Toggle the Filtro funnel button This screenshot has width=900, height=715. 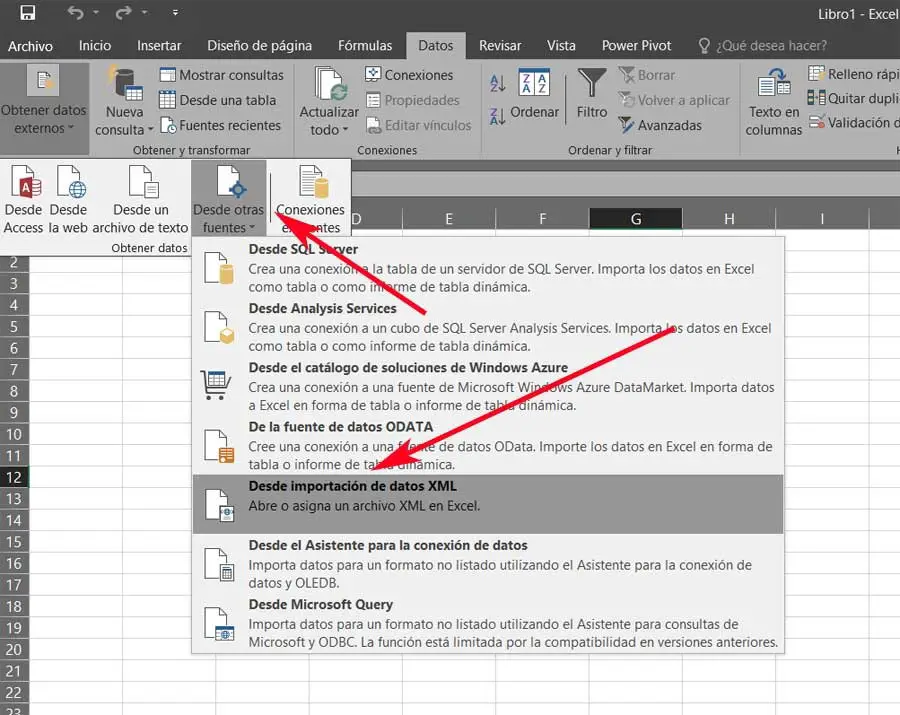pos(592,95)
